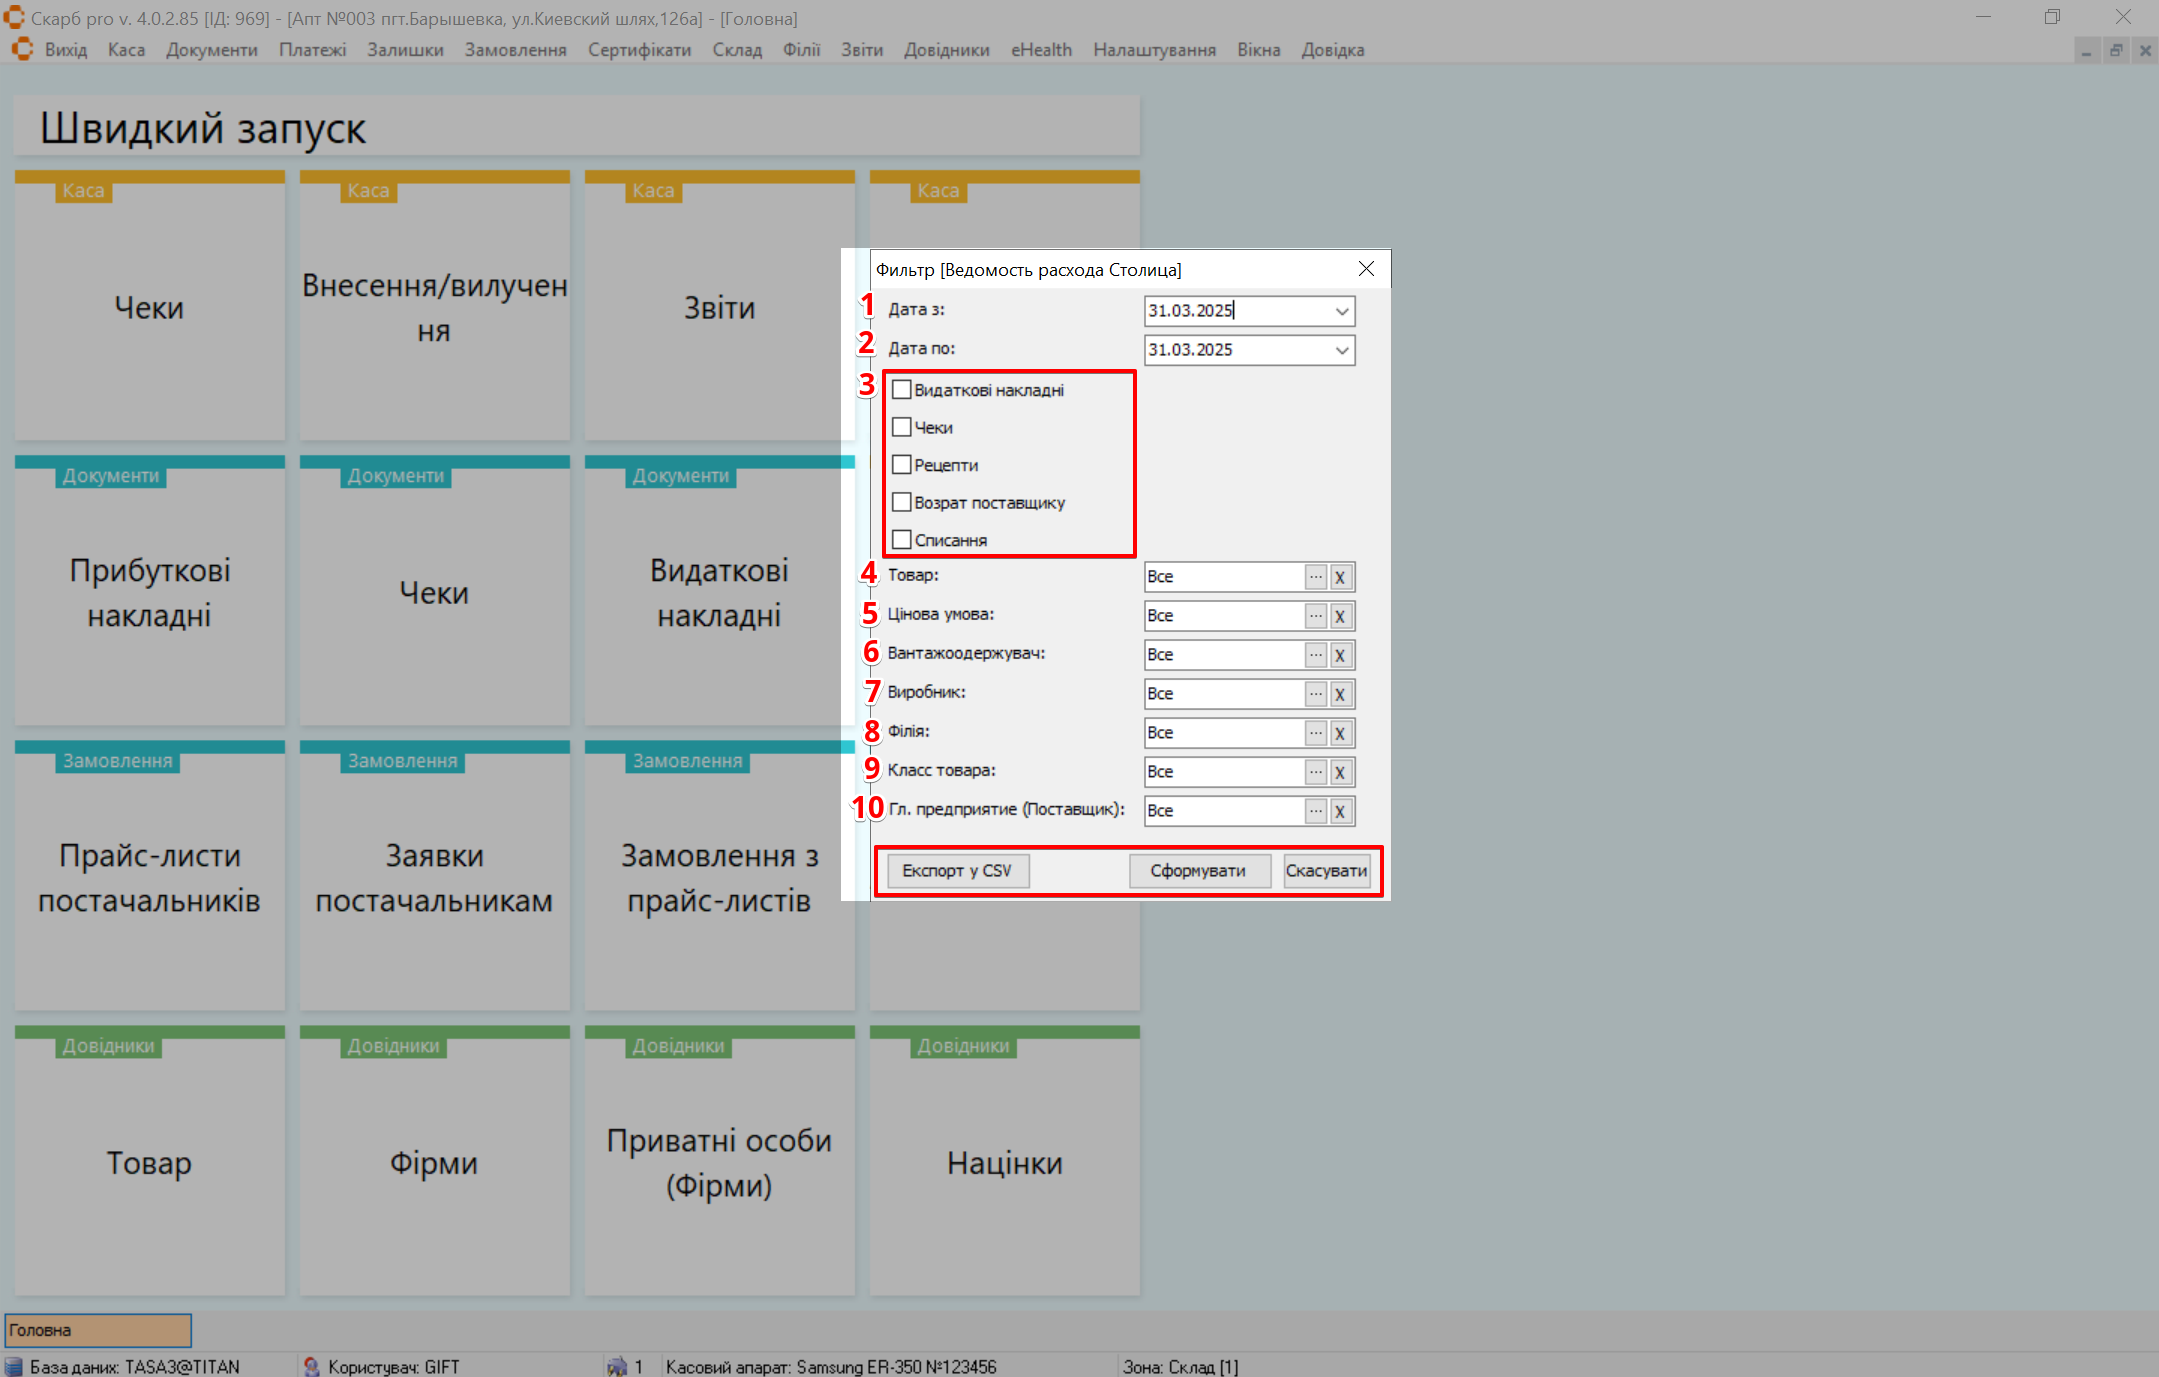Click Скасувати button
Image resolution: width=2159 pixels, height=1377 pixels.
(x=1326, y=871)
